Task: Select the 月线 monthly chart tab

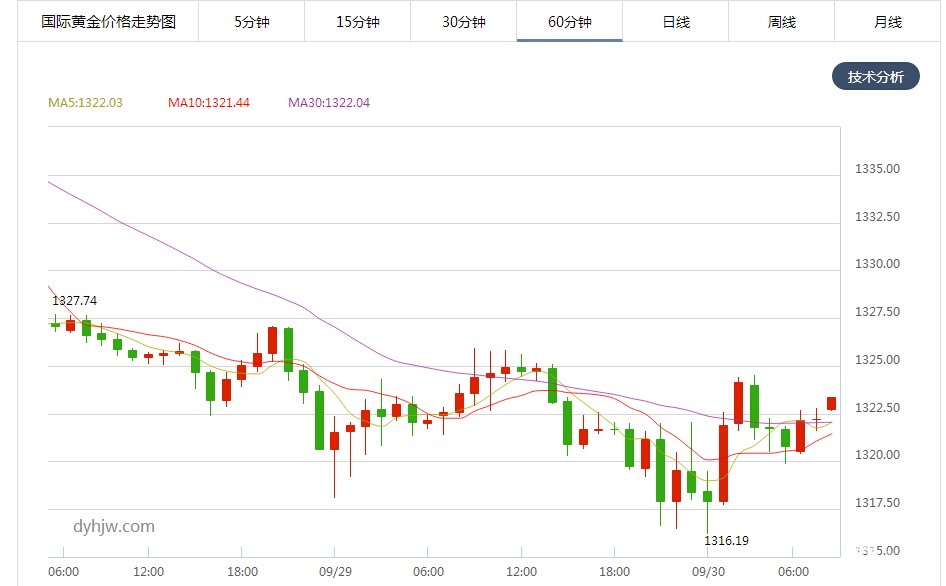Action: click(x=888, y=22)
